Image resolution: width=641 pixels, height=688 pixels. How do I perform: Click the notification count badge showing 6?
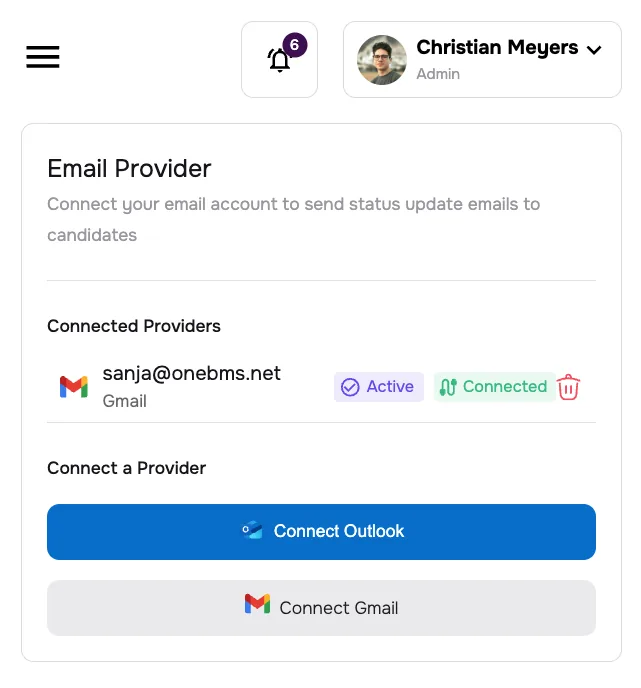(294, 45)
